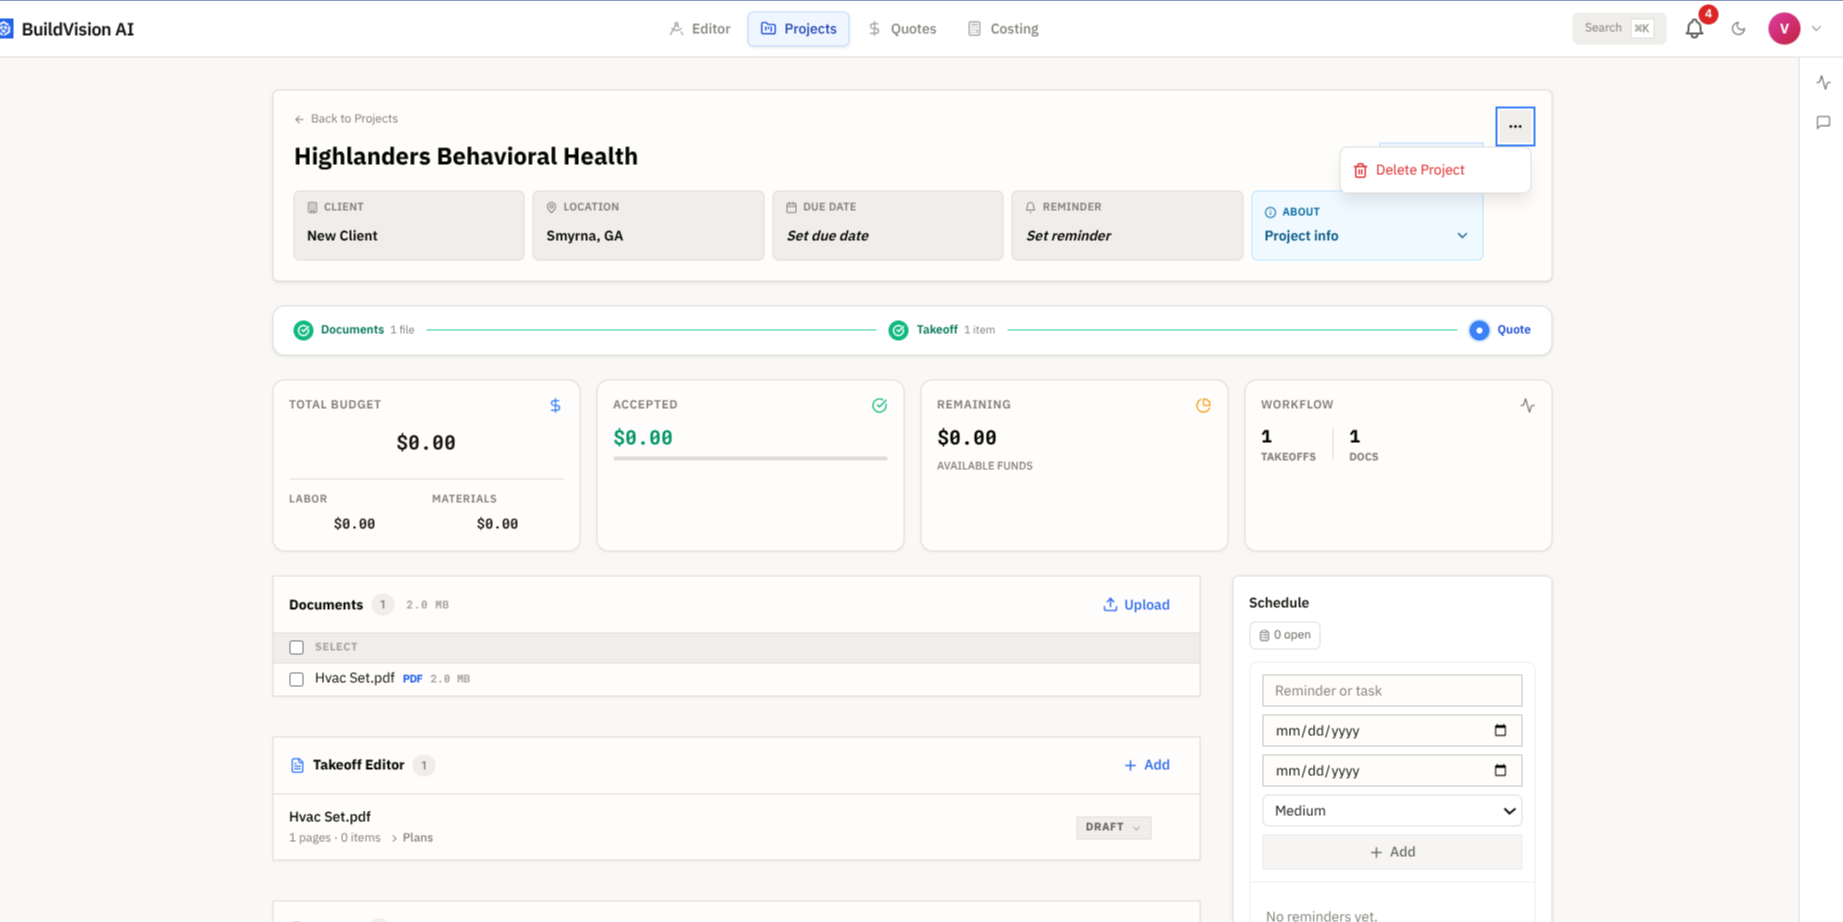This screenshot has height=922, width=1843.
Task: Select Delete Project menu entry
Action: 1435,170
